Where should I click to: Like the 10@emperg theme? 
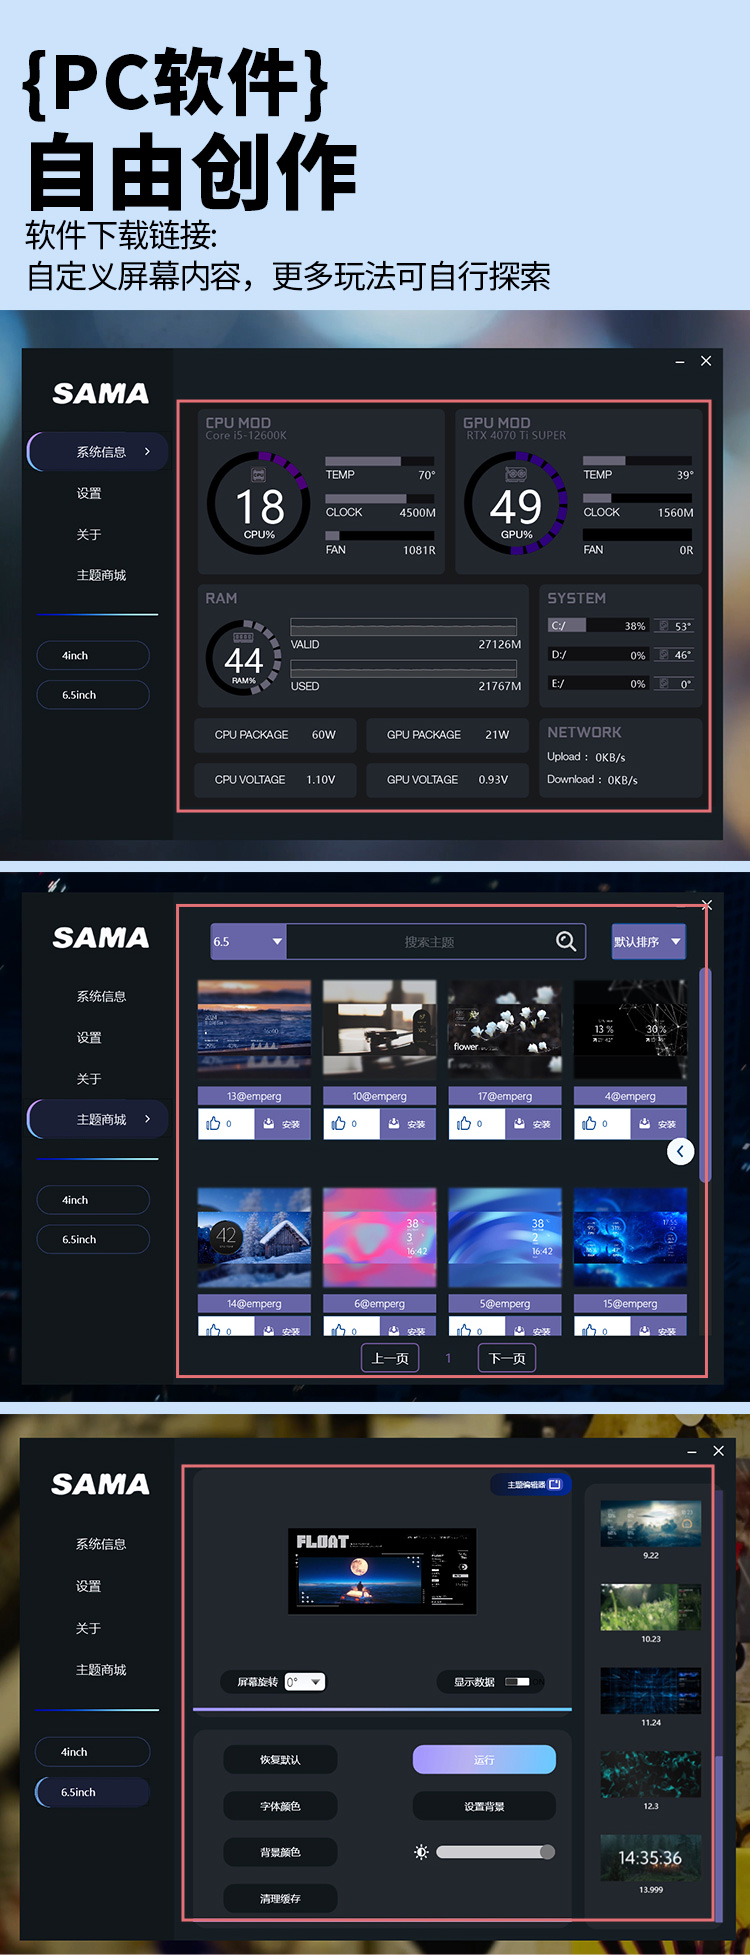click(350, 1124)
